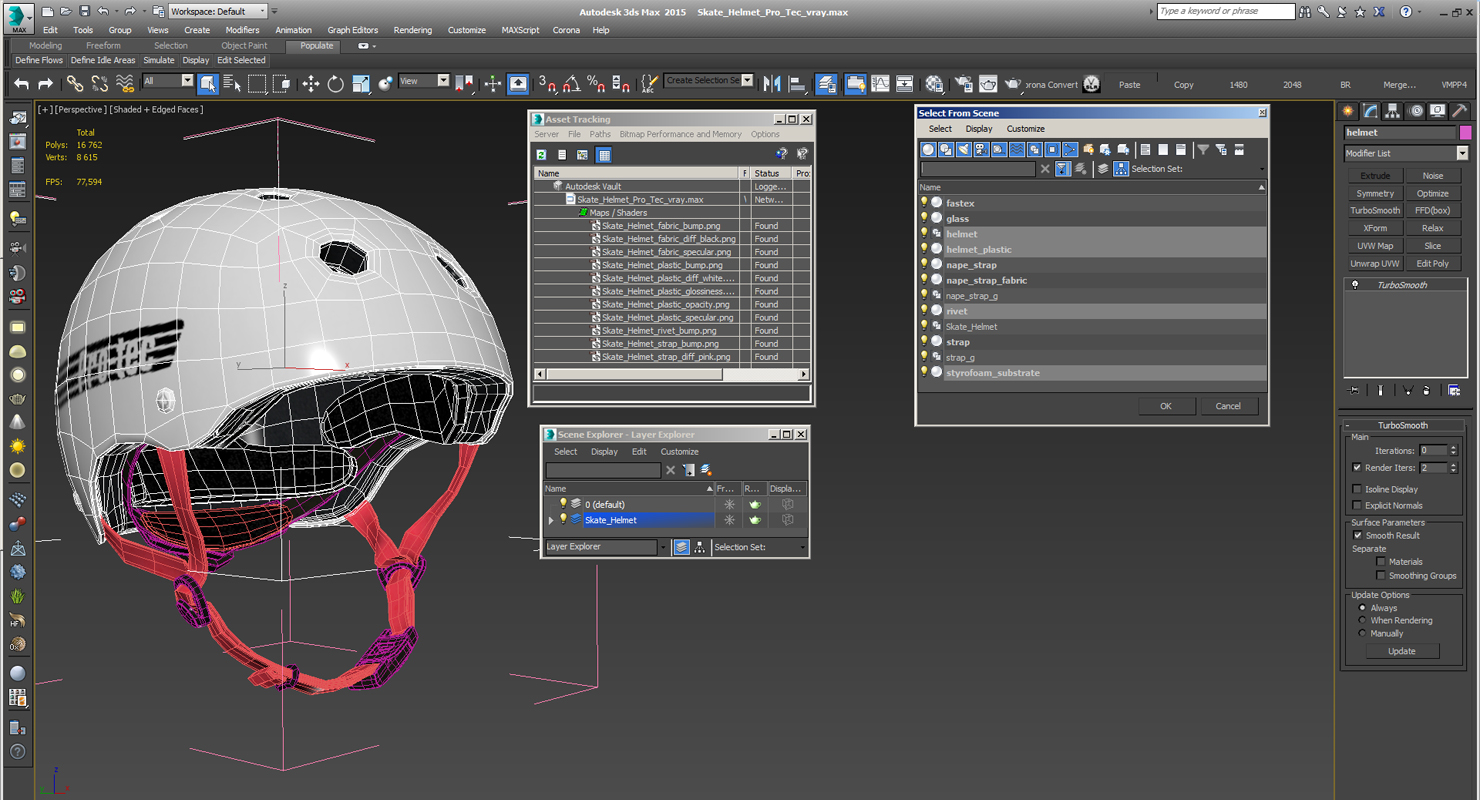This screenshot has height=800, width=1480.
Task: Click Sort by Hierarchy icon in Select From Scene
Action: (x=1121, y=169)
